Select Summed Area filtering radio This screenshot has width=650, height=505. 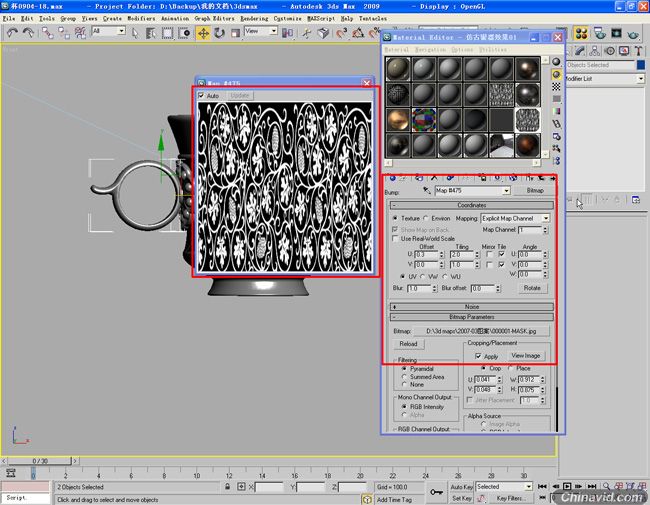[404, 377]
